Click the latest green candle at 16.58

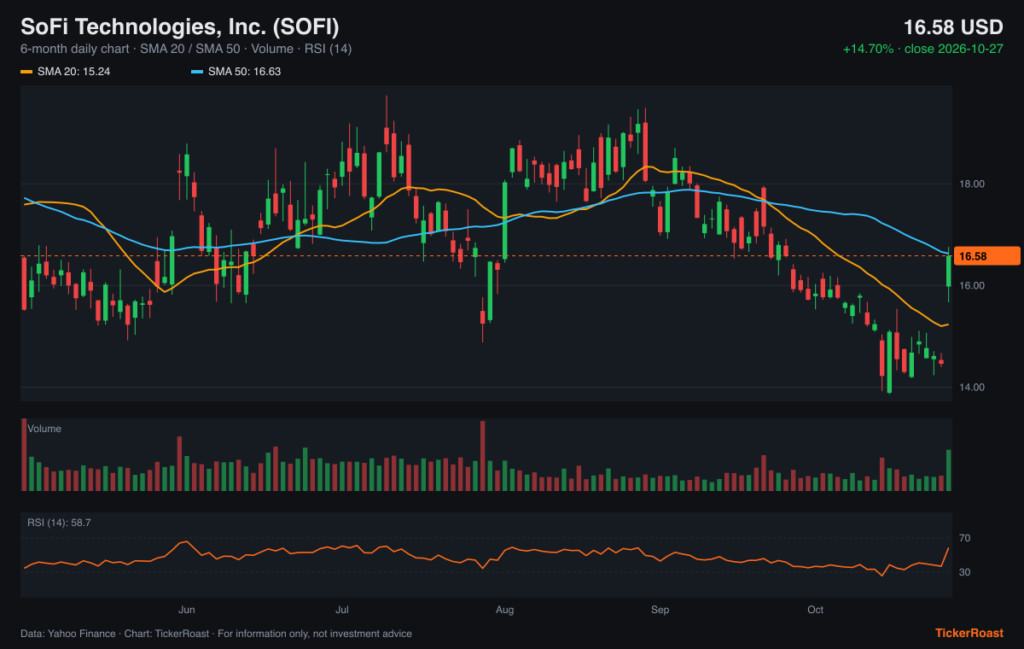click(949, 271)
